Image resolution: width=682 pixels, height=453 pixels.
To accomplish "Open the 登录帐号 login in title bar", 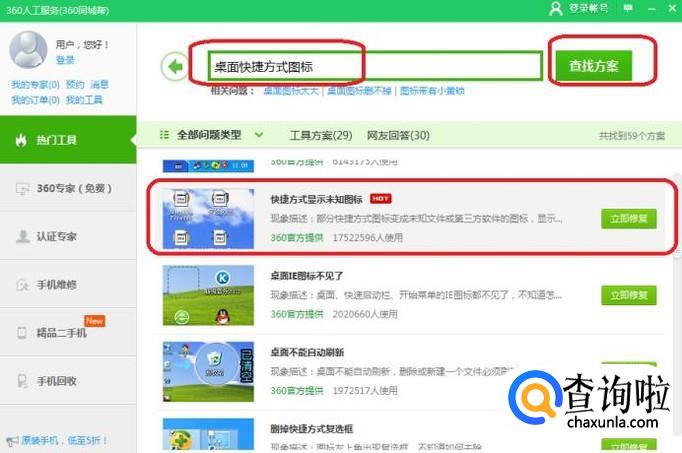I will click(x=588, y=8).
